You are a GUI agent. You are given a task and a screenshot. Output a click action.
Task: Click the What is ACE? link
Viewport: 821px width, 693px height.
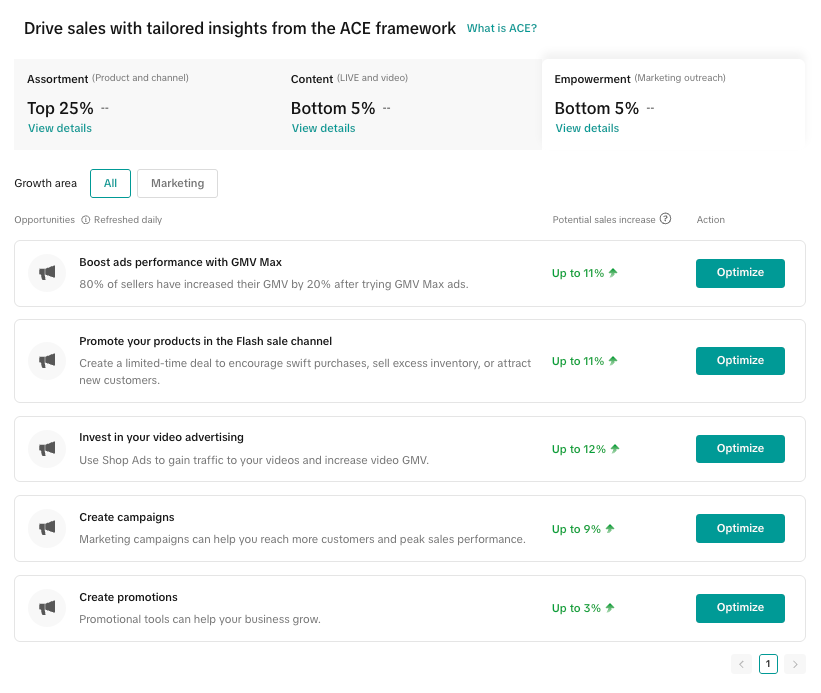tap(502, 29)
